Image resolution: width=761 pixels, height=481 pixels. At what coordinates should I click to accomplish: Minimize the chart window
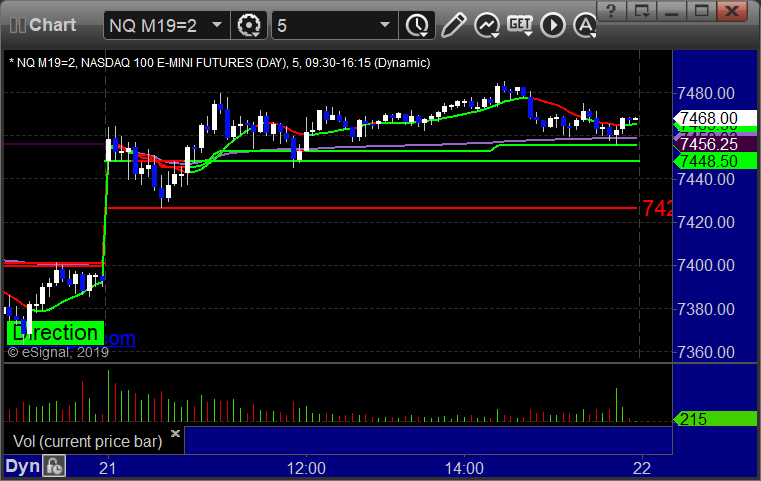pos(672,10)
